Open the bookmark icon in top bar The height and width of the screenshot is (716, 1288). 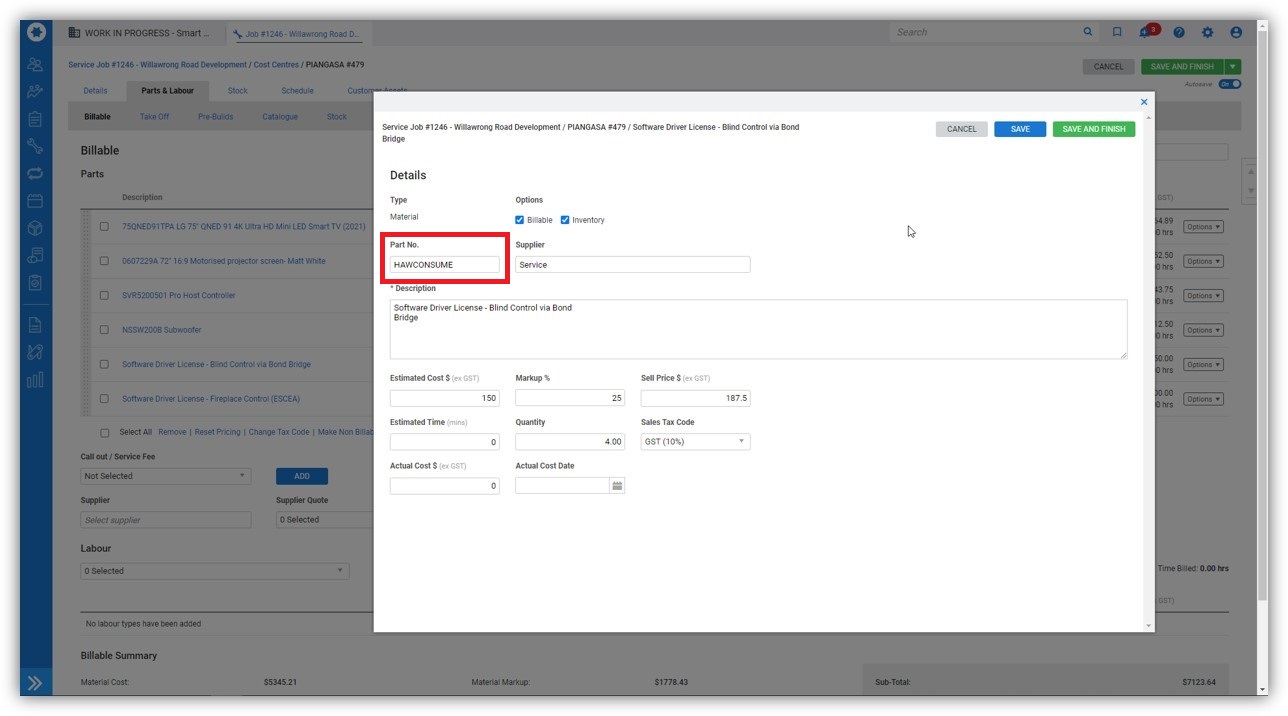1117,32
